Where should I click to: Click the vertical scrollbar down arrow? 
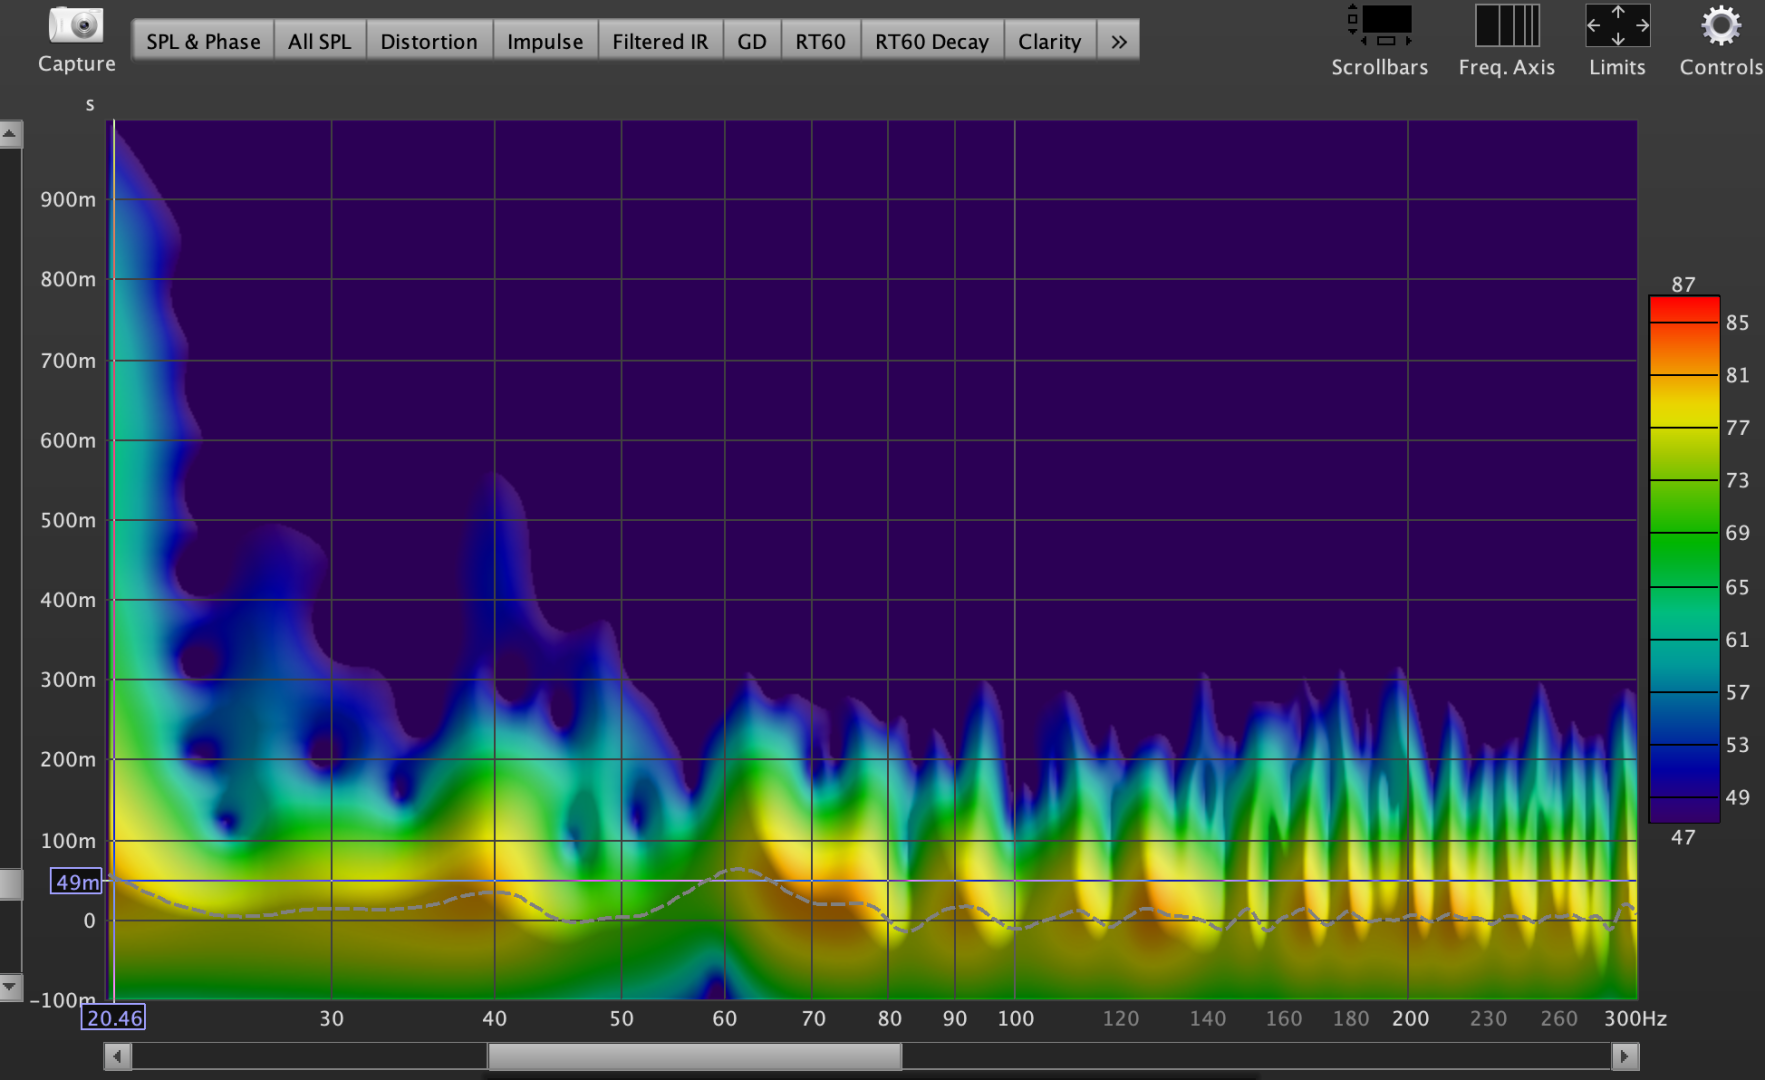[x=10, y=987]
